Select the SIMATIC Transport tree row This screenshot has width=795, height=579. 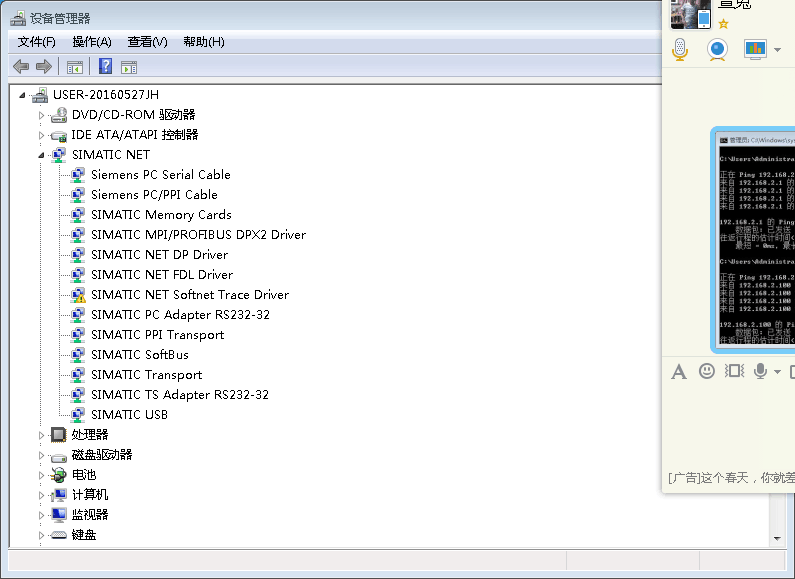point(147,375)
